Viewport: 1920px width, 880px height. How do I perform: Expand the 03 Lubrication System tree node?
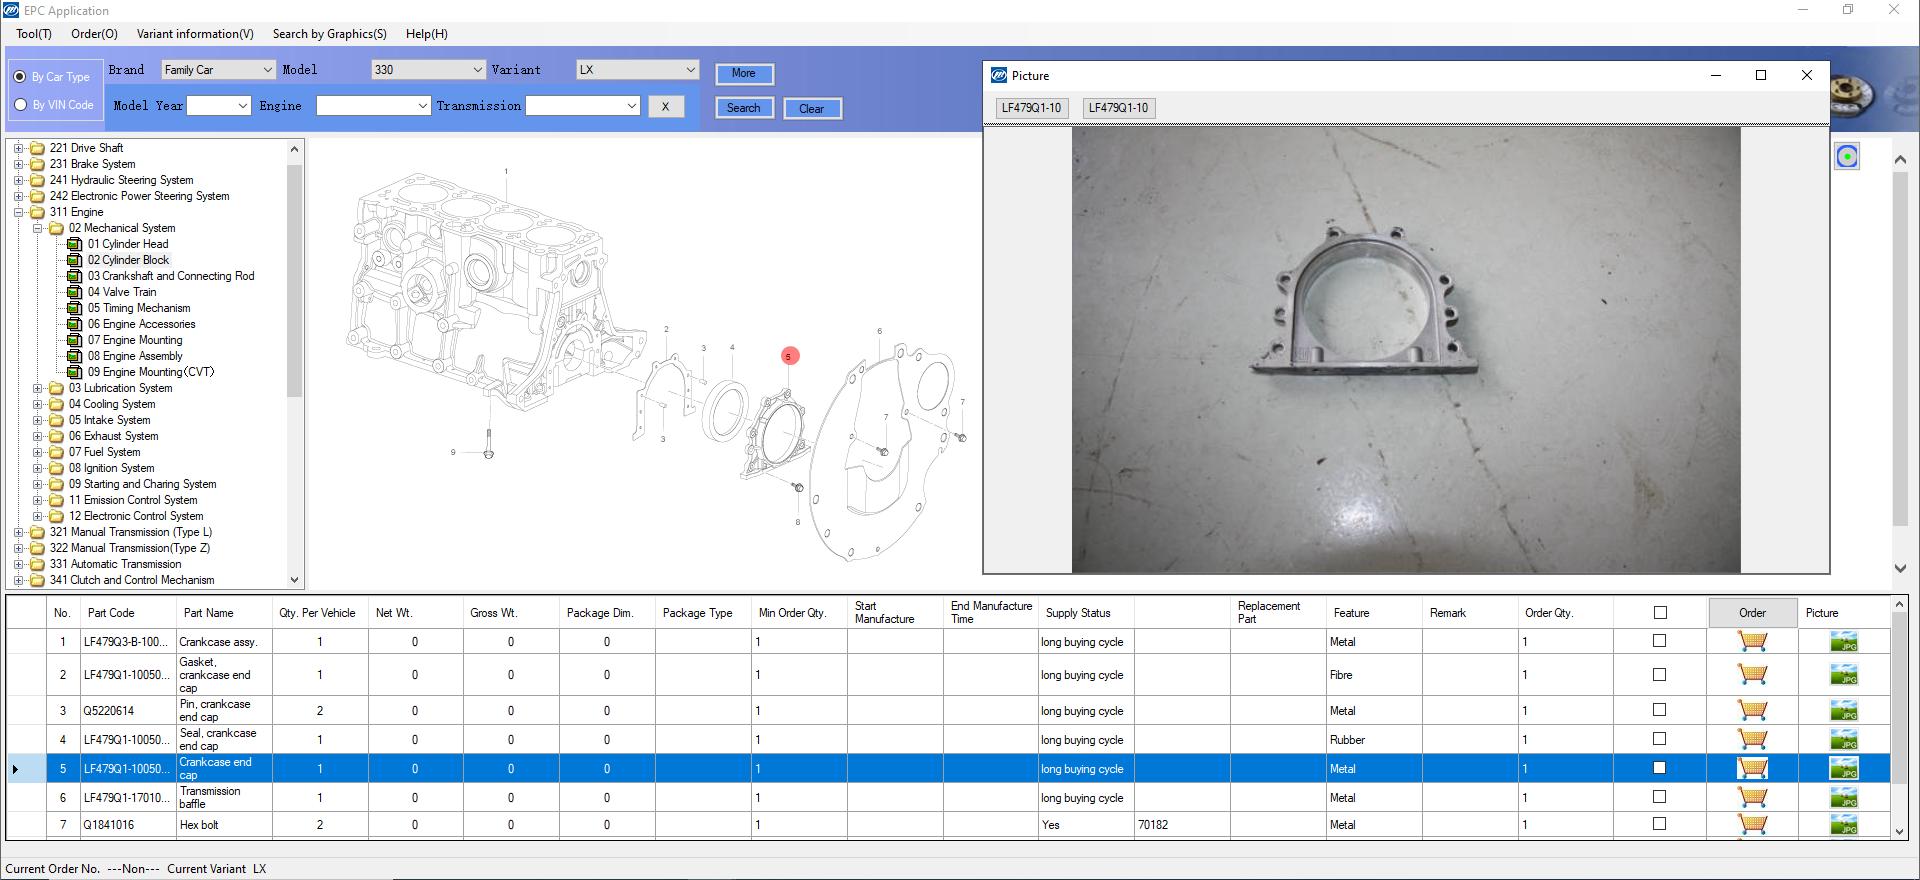38,388
